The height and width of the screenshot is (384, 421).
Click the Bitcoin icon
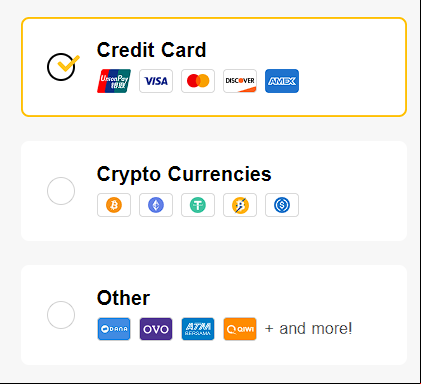click(114, 205)
